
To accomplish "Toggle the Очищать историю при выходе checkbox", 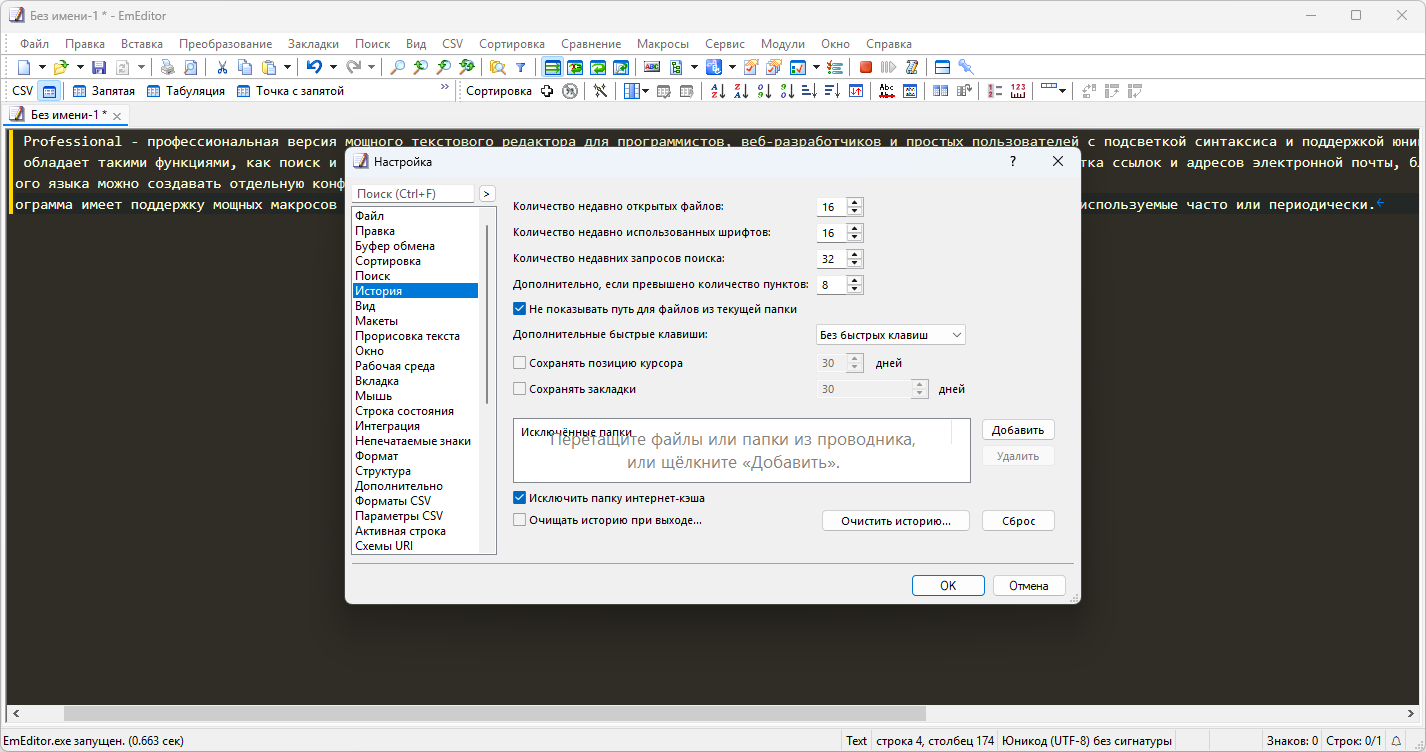I will click(x=519, y=520).
